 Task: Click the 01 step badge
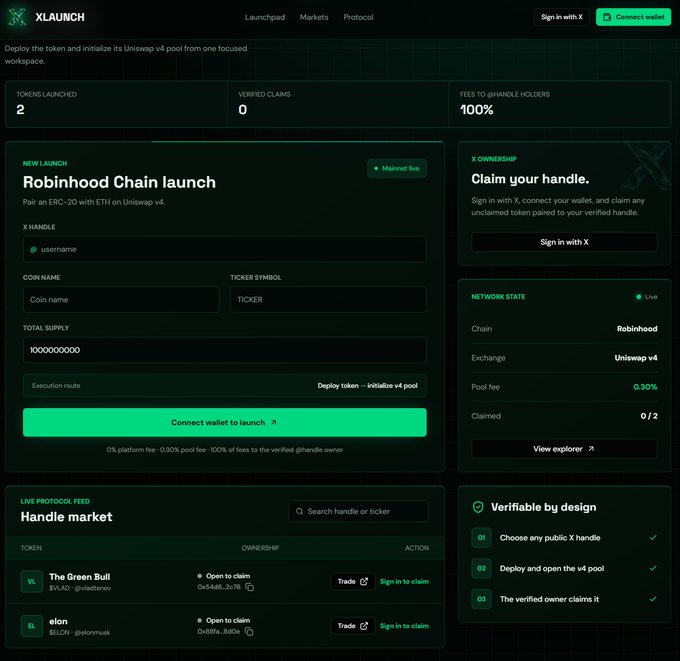pyautogui.click(x=481, y=537)
